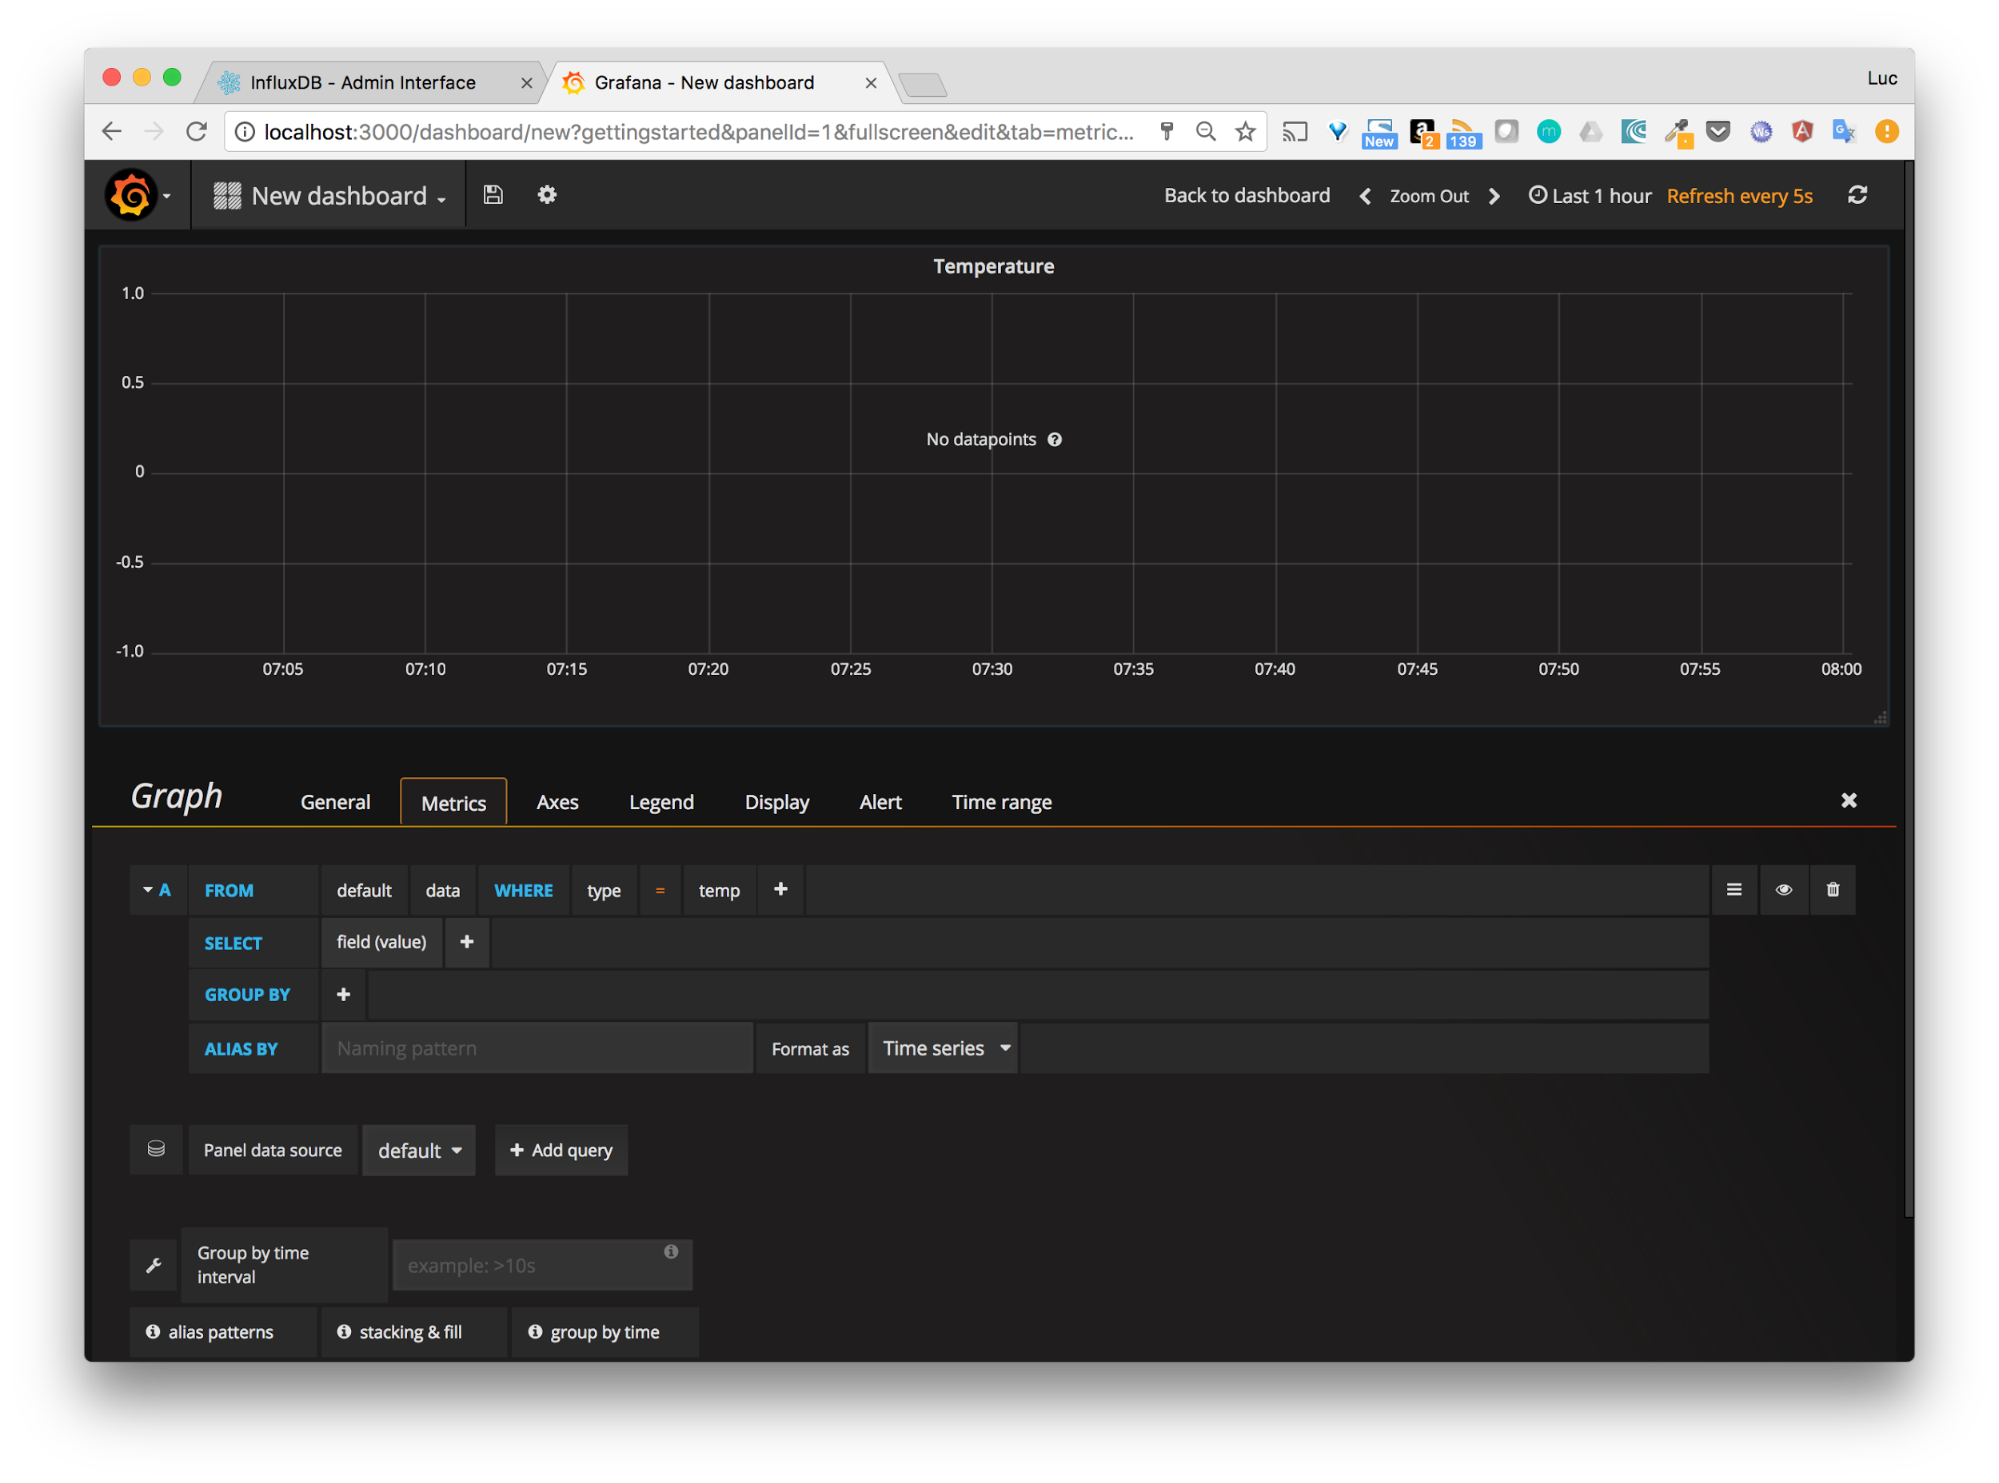Click the Naming pattern input field
The image size is (1999, 1483).
click(x=537, y=1047)
